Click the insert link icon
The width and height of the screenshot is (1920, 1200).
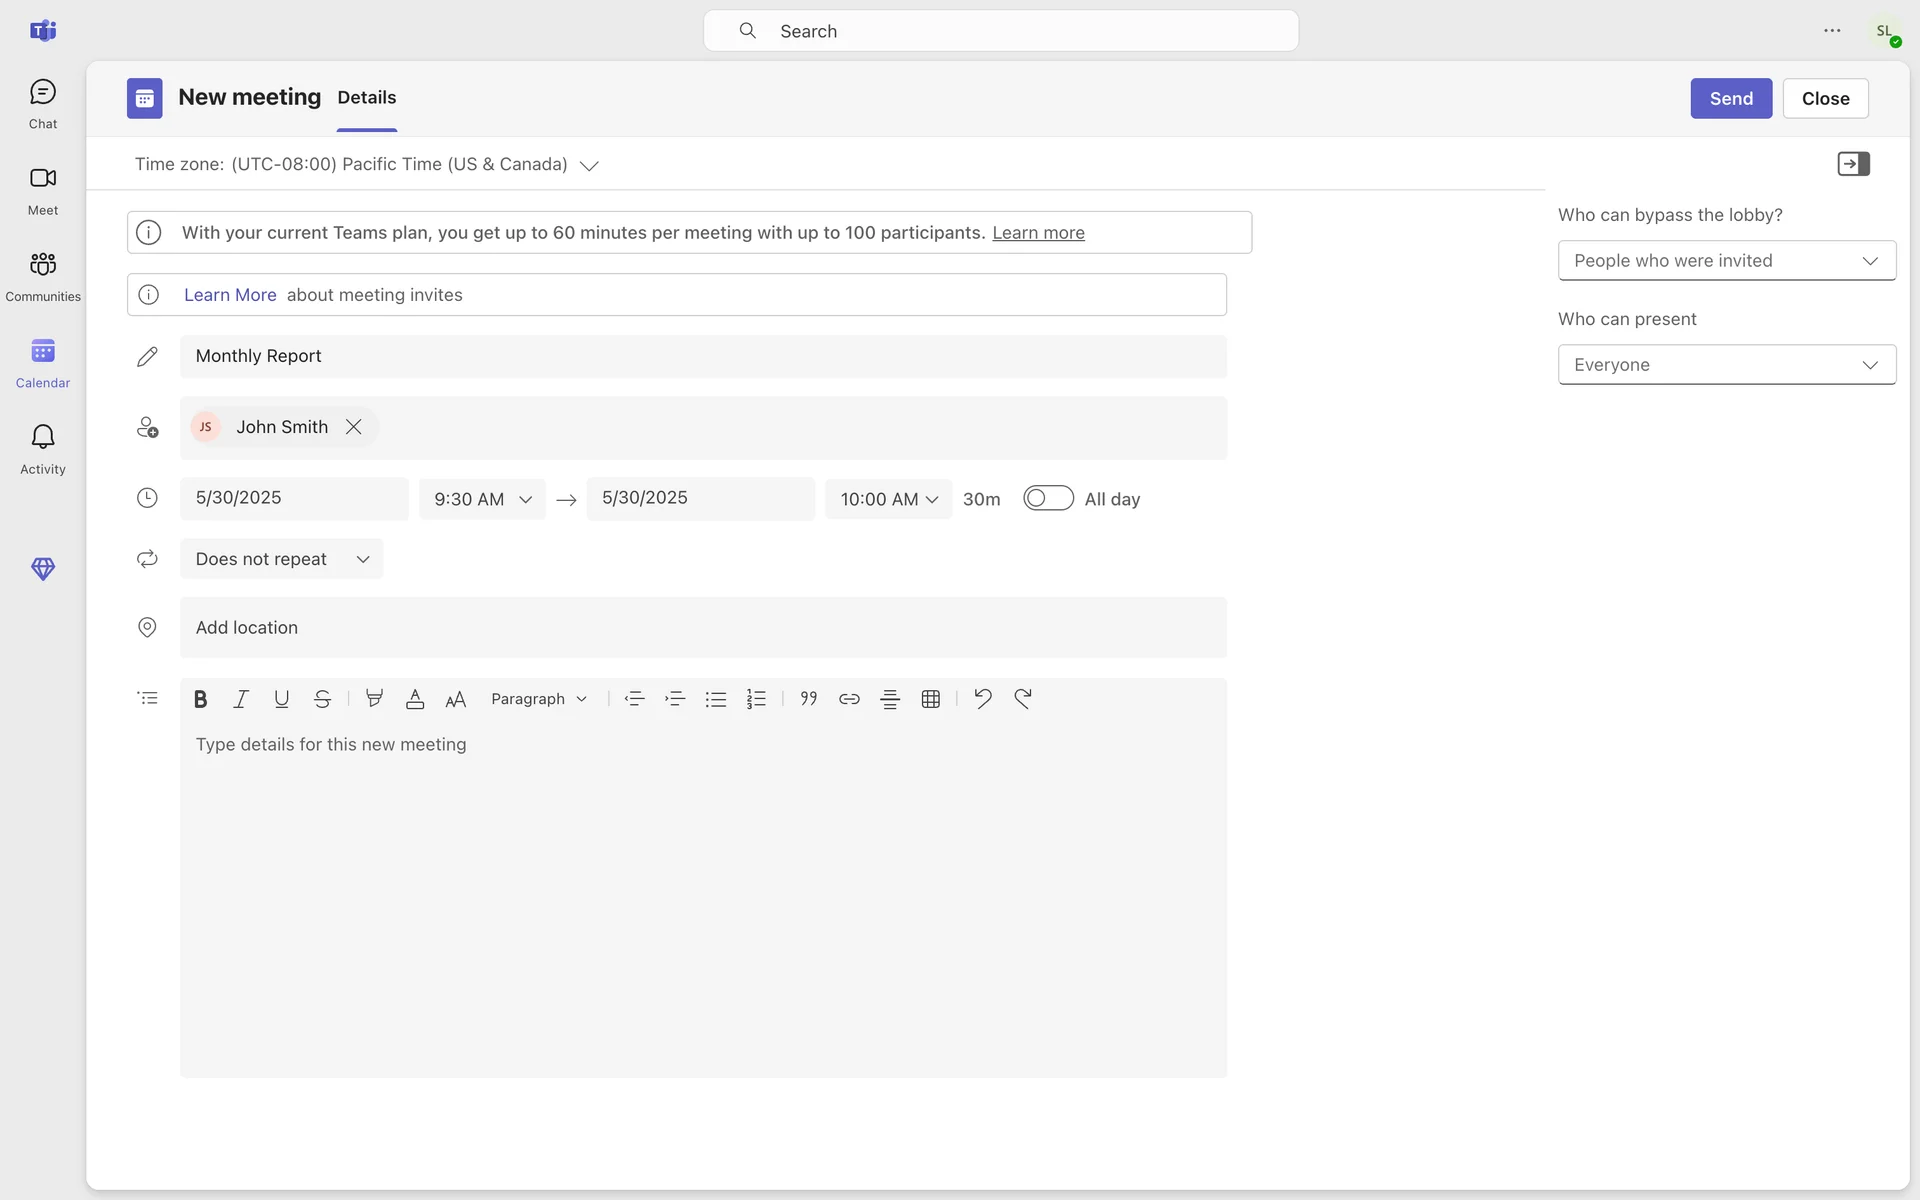pyautogui.click(x=849, y=699)
